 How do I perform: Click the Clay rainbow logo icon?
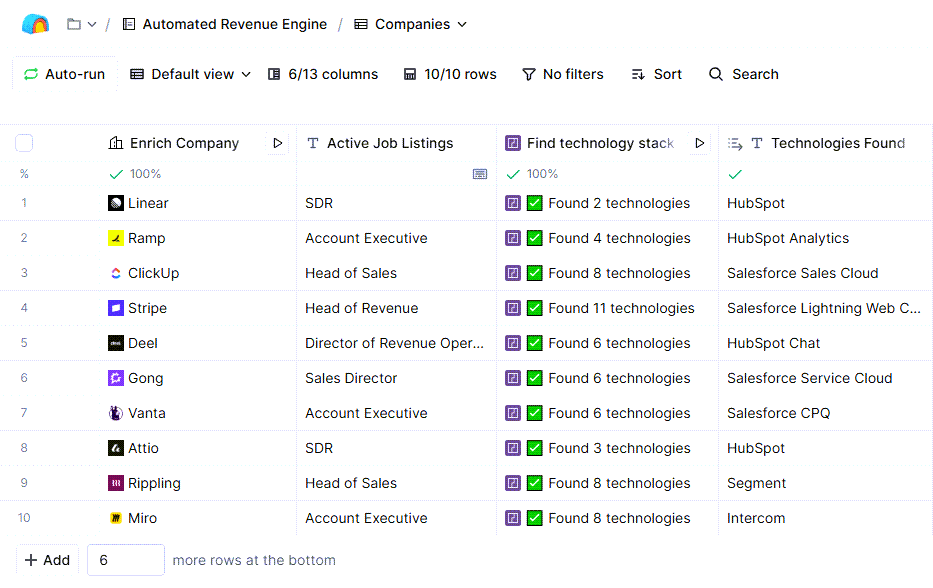(x=35, y=24)
